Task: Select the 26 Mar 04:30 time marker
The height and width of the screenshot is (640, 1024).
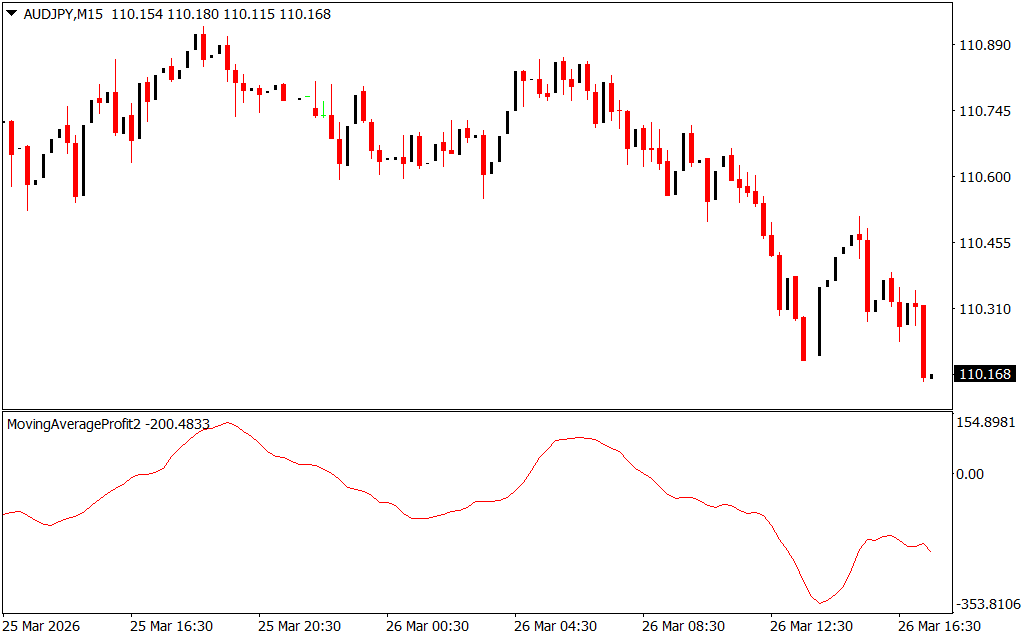Action: point(557,626)
